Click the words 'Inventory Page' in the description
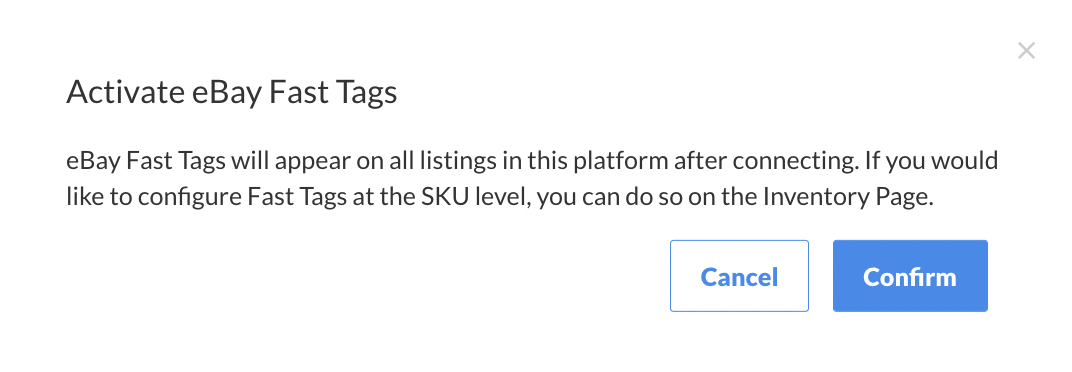The height and width of the screenshot is (372, 1072). (x=847, y=198)
